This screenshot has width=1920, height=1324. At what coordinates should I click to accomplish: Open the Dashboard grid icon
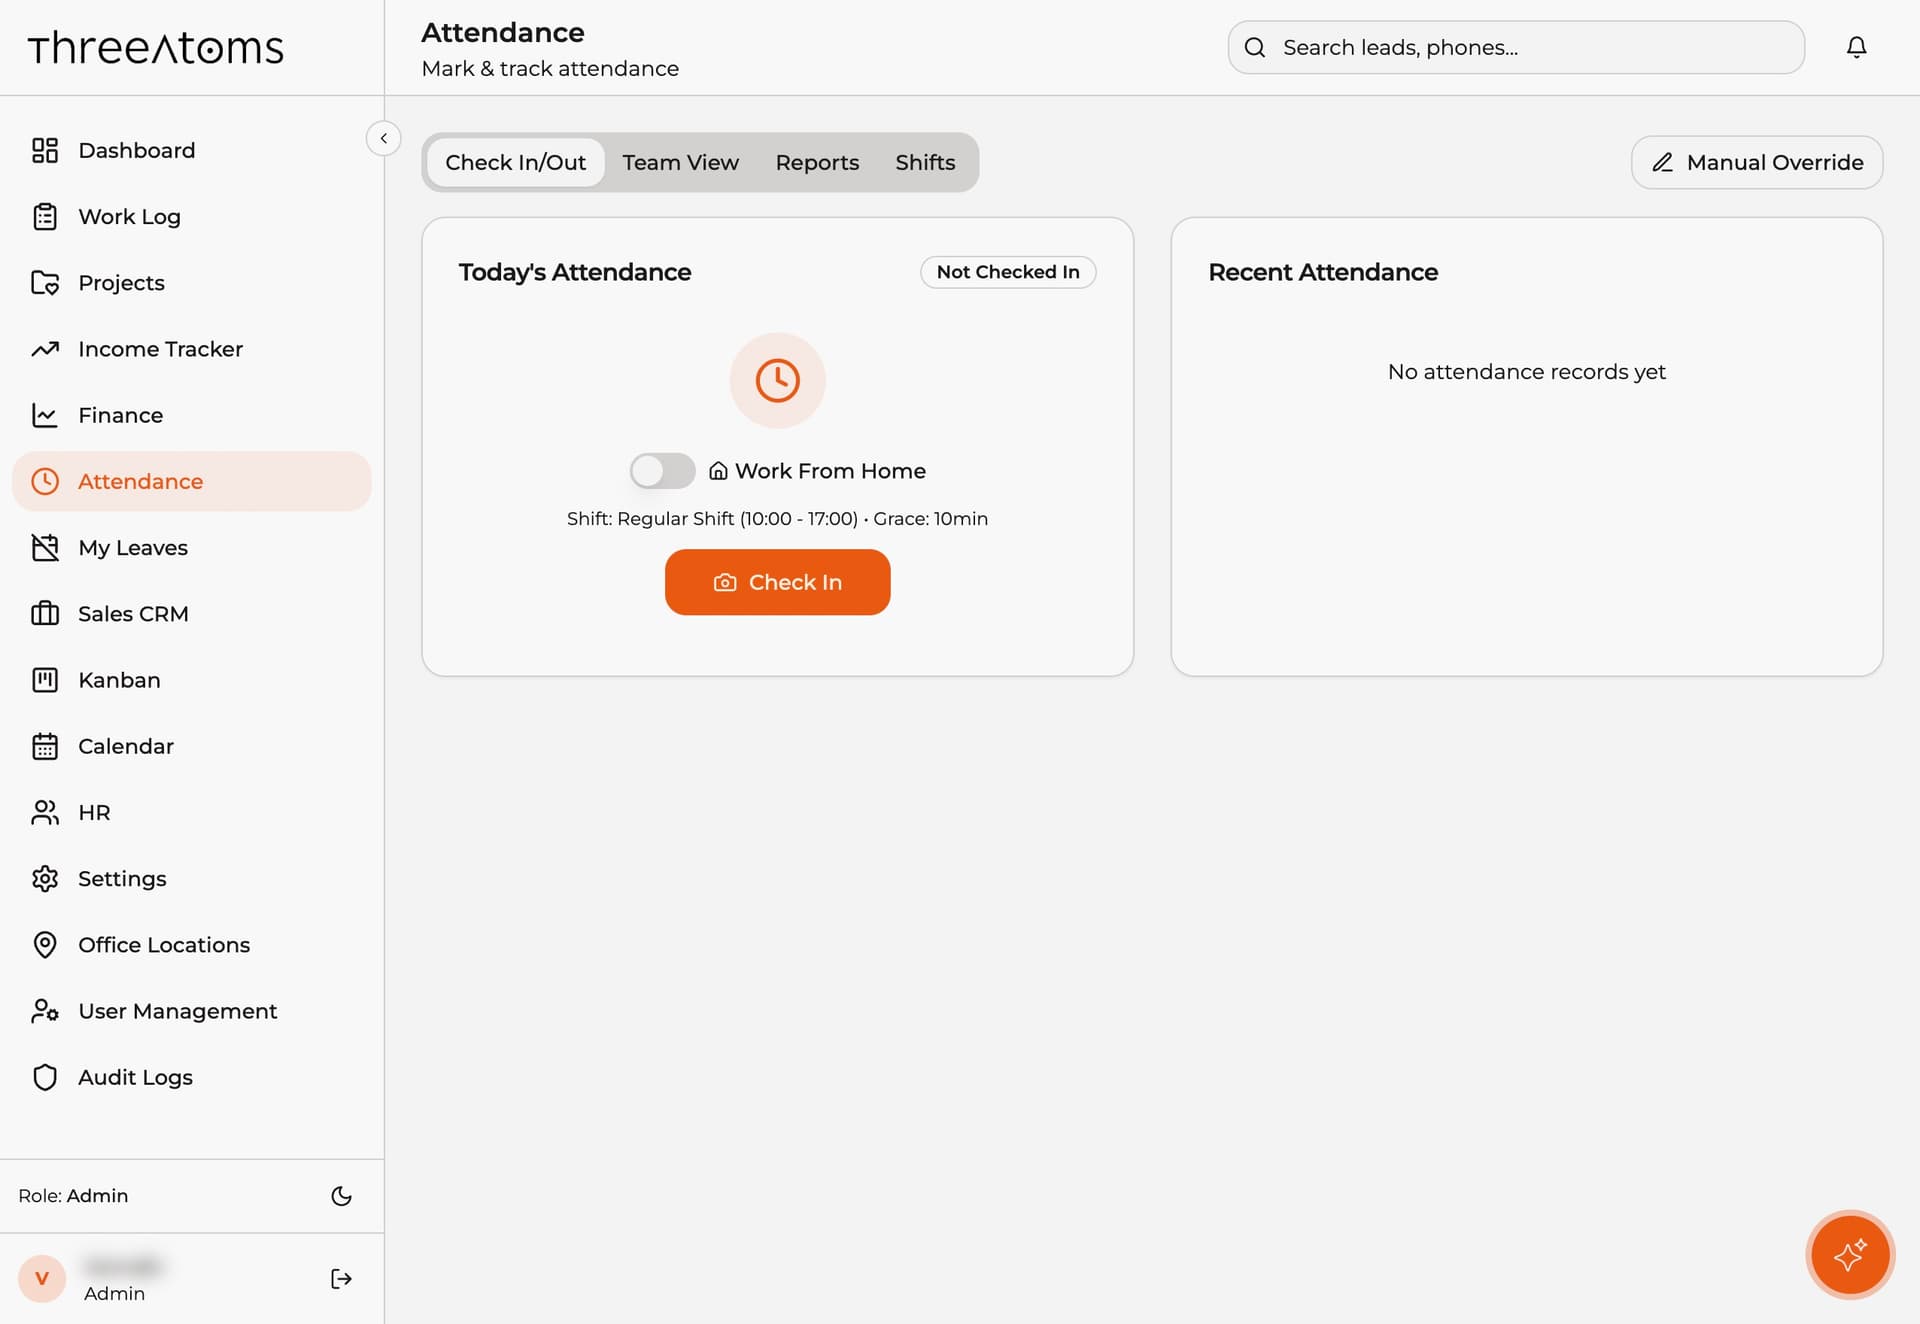point(45,150)
